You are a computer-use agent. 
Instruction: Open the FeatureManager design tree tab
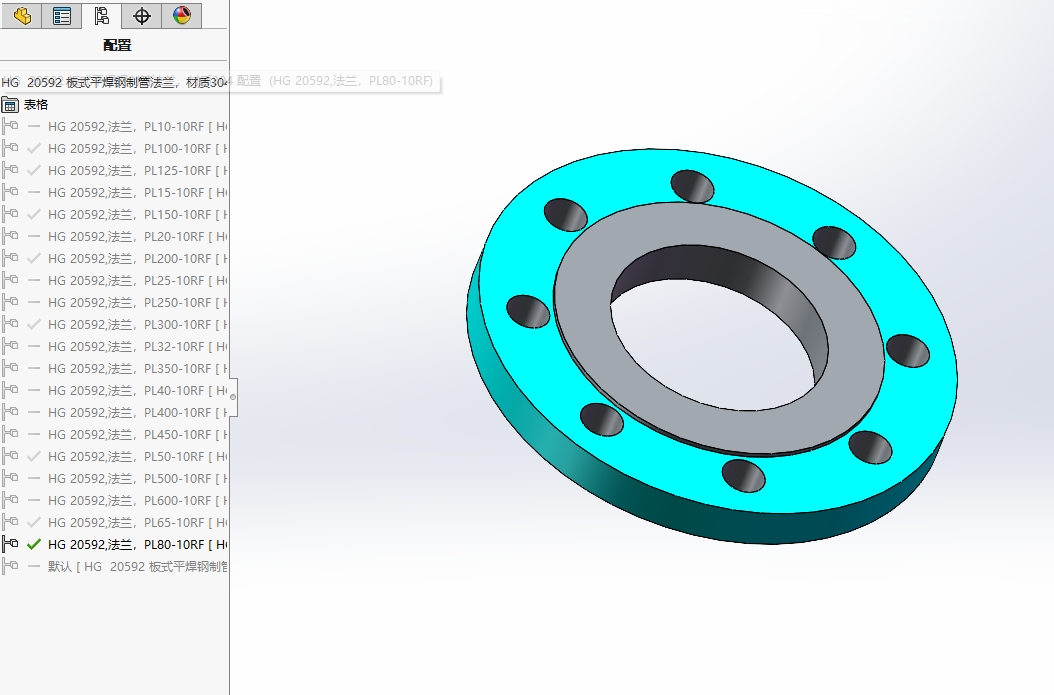pos(22,15)
